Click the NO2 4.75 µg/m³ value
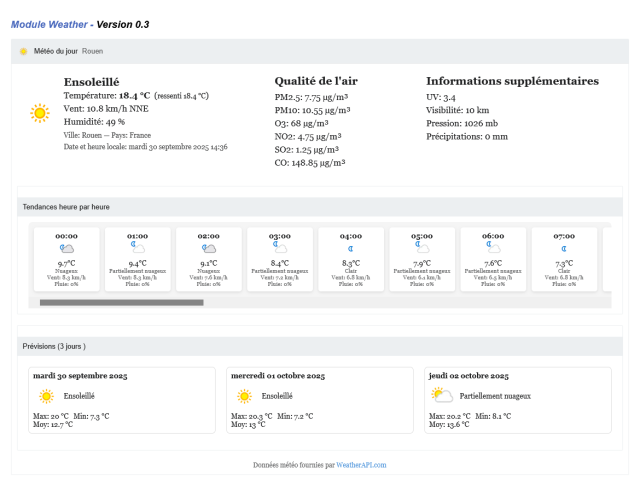Viewport: 640px width, 486px height. pyautogui.click(x=308, y=136)
